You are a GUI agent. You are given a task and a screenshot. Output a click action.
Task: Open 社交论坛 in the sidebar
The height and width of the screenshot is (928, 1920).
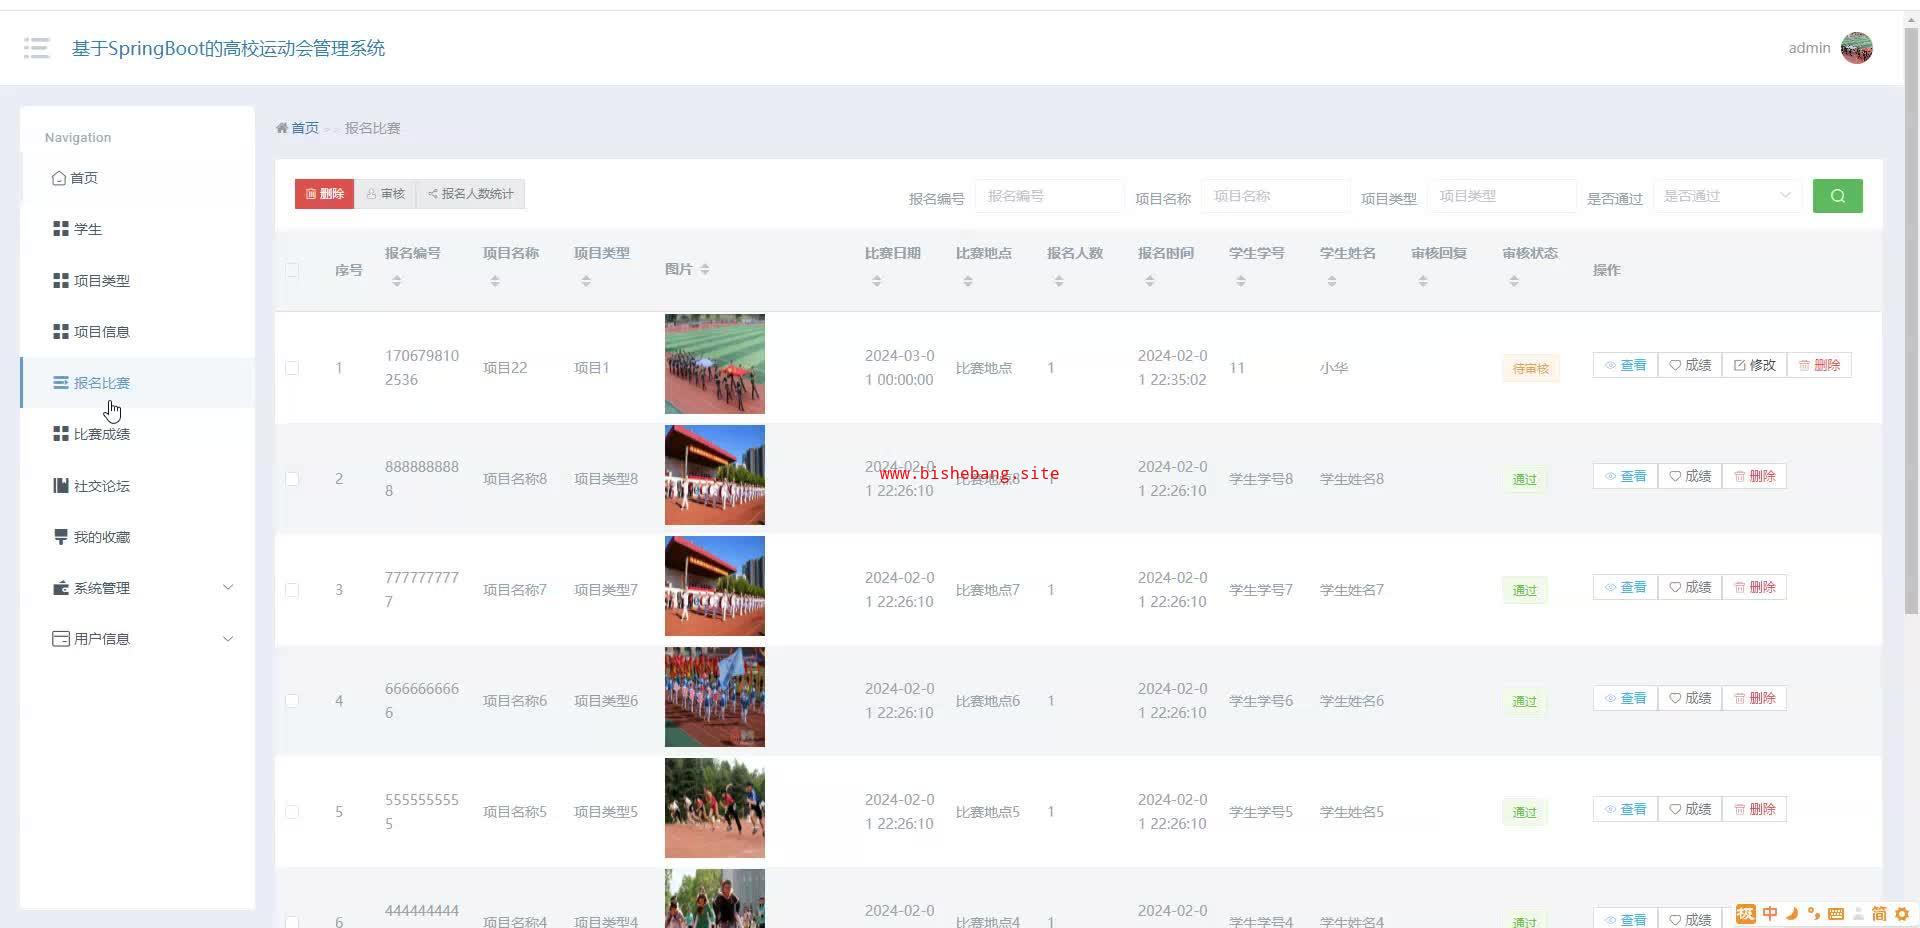138,486
